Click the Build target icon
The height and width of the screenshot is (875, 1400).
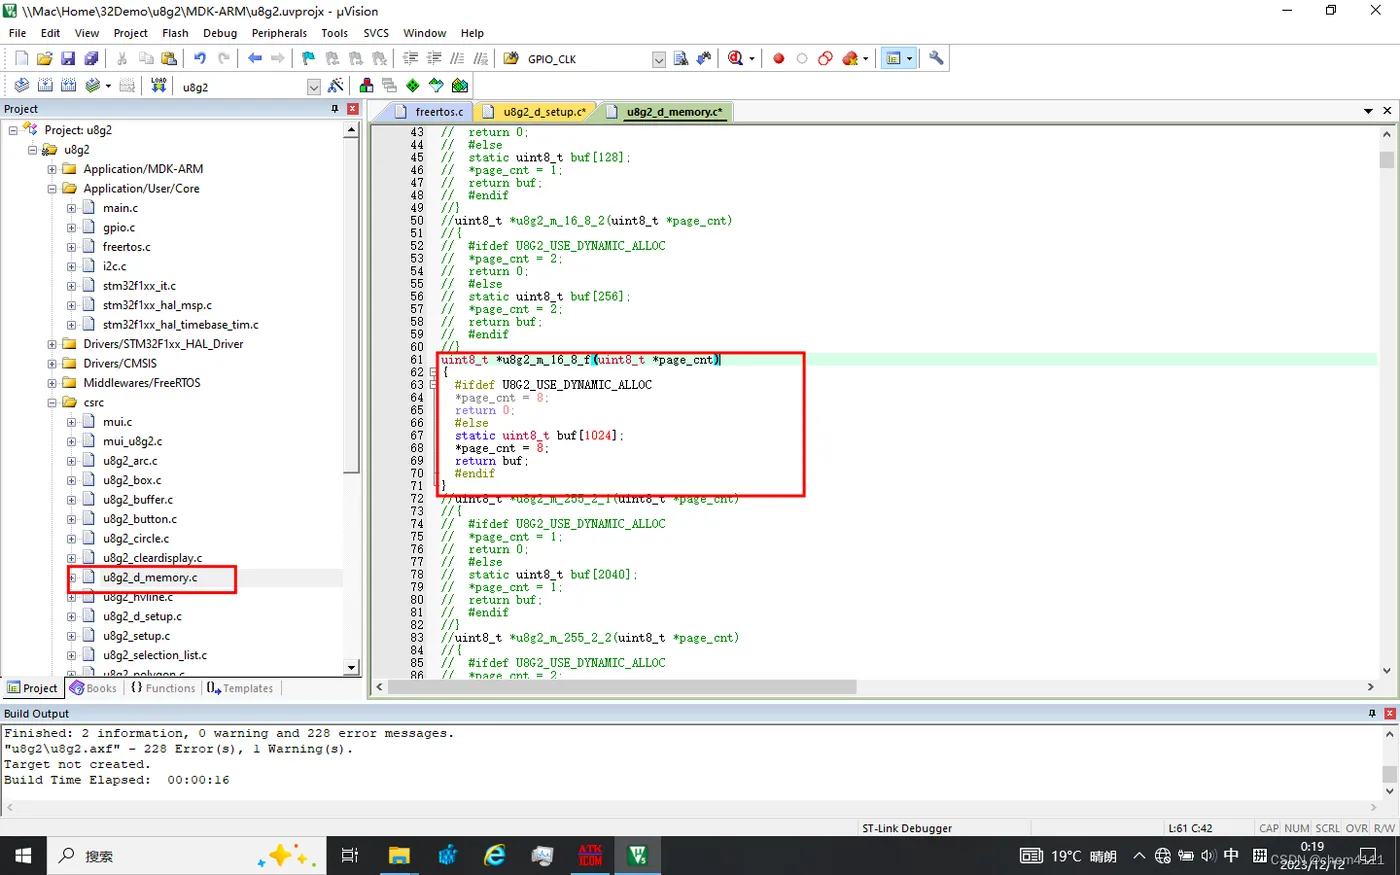pos(45,86)
